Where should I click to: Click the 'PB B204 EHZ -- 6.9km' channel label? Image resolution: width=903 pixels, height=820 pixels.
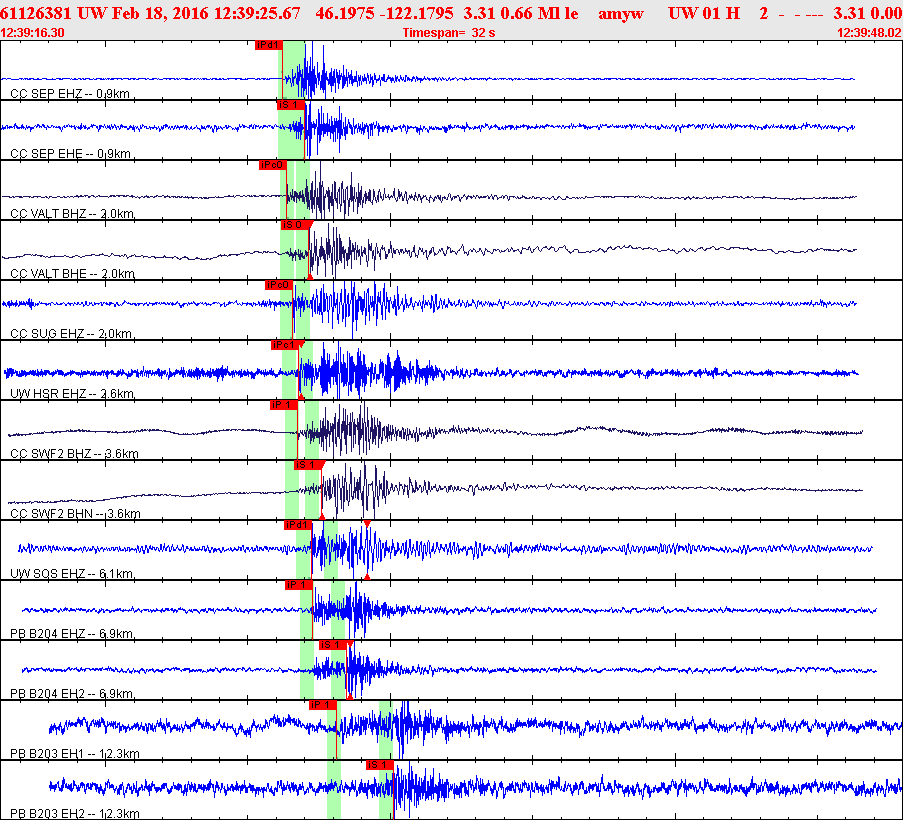[71, 633]
